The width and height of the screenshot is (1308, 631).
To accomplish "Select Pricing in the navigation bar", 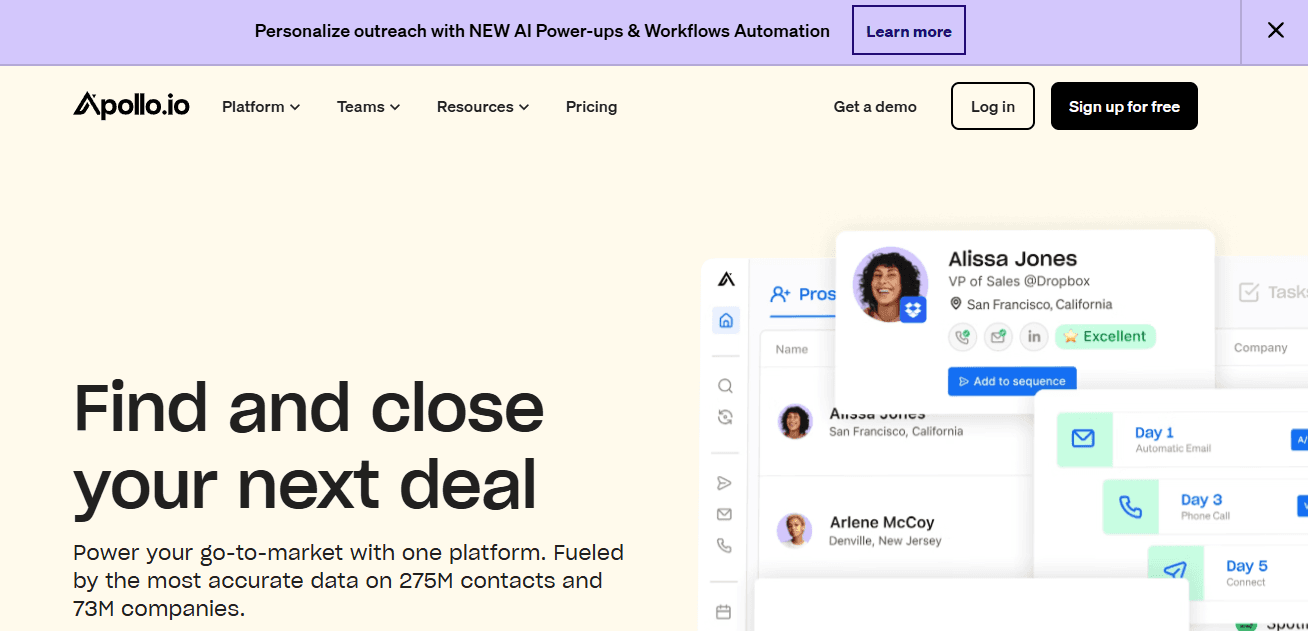I will 591,106.
